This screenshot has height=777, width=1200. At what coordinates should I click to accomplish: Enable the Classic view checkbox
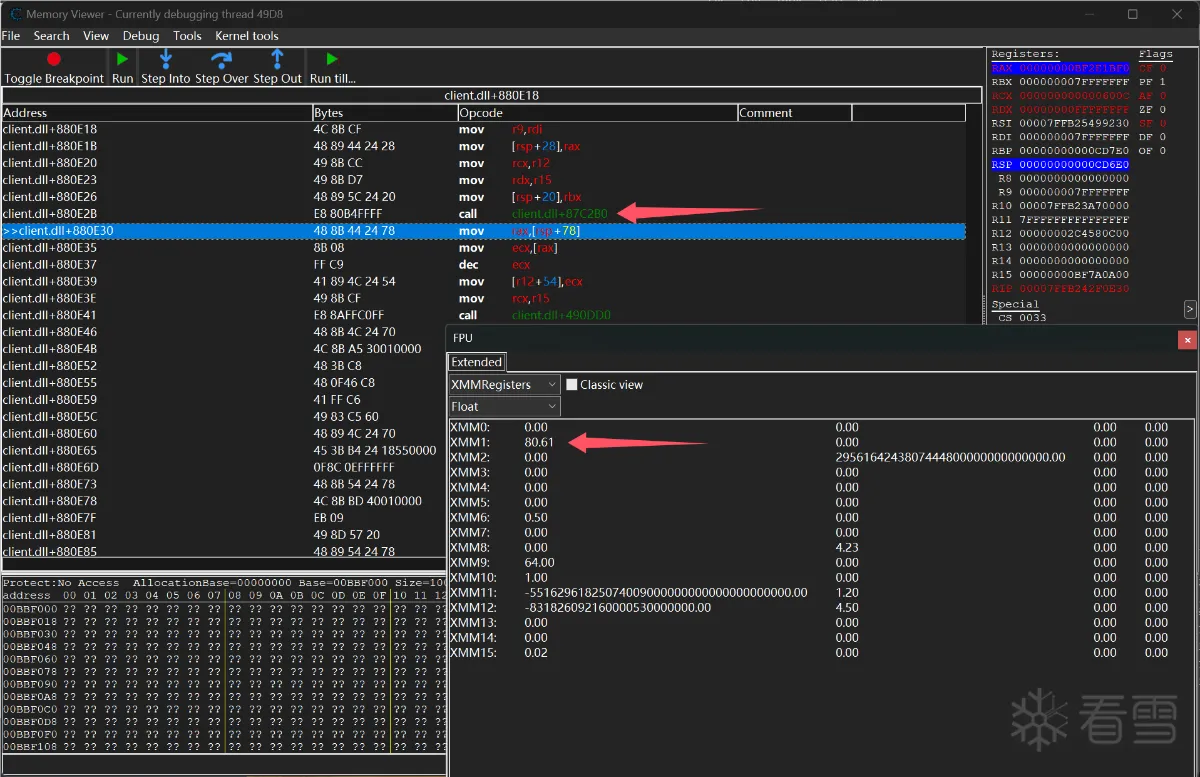point(572,385)
